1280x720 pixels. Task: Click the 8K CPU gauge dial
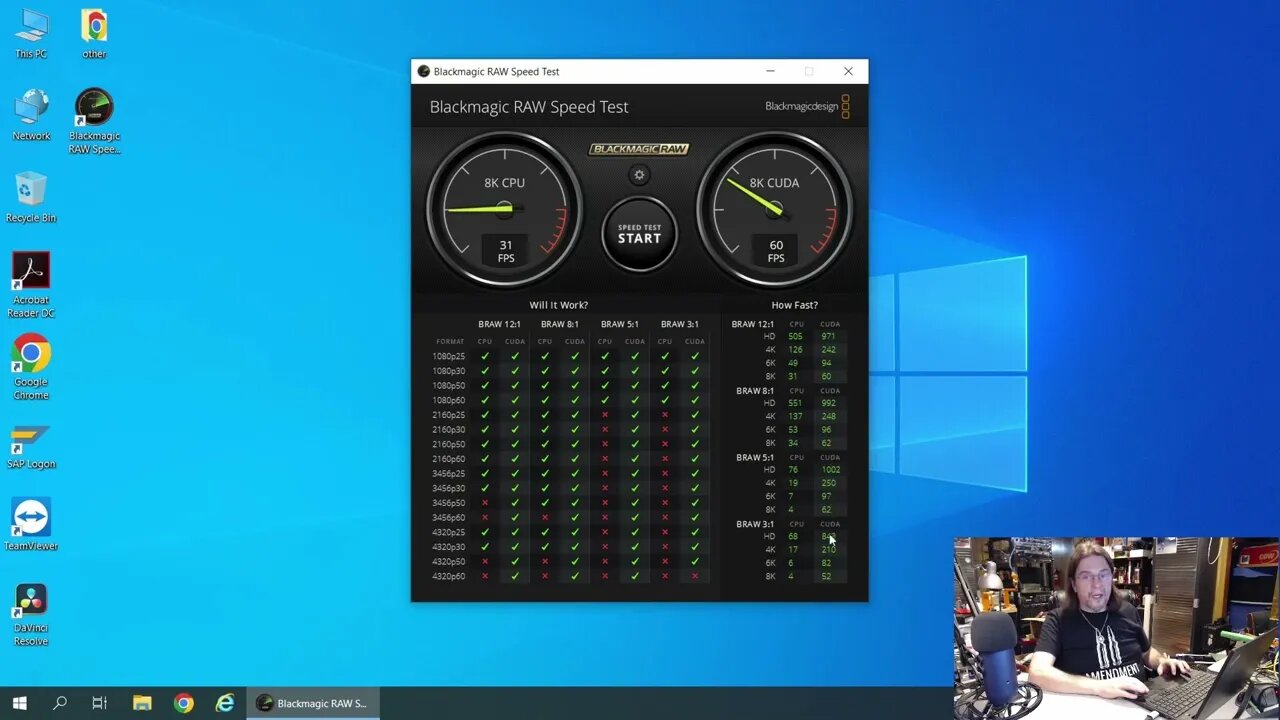(x=505, y=210)
